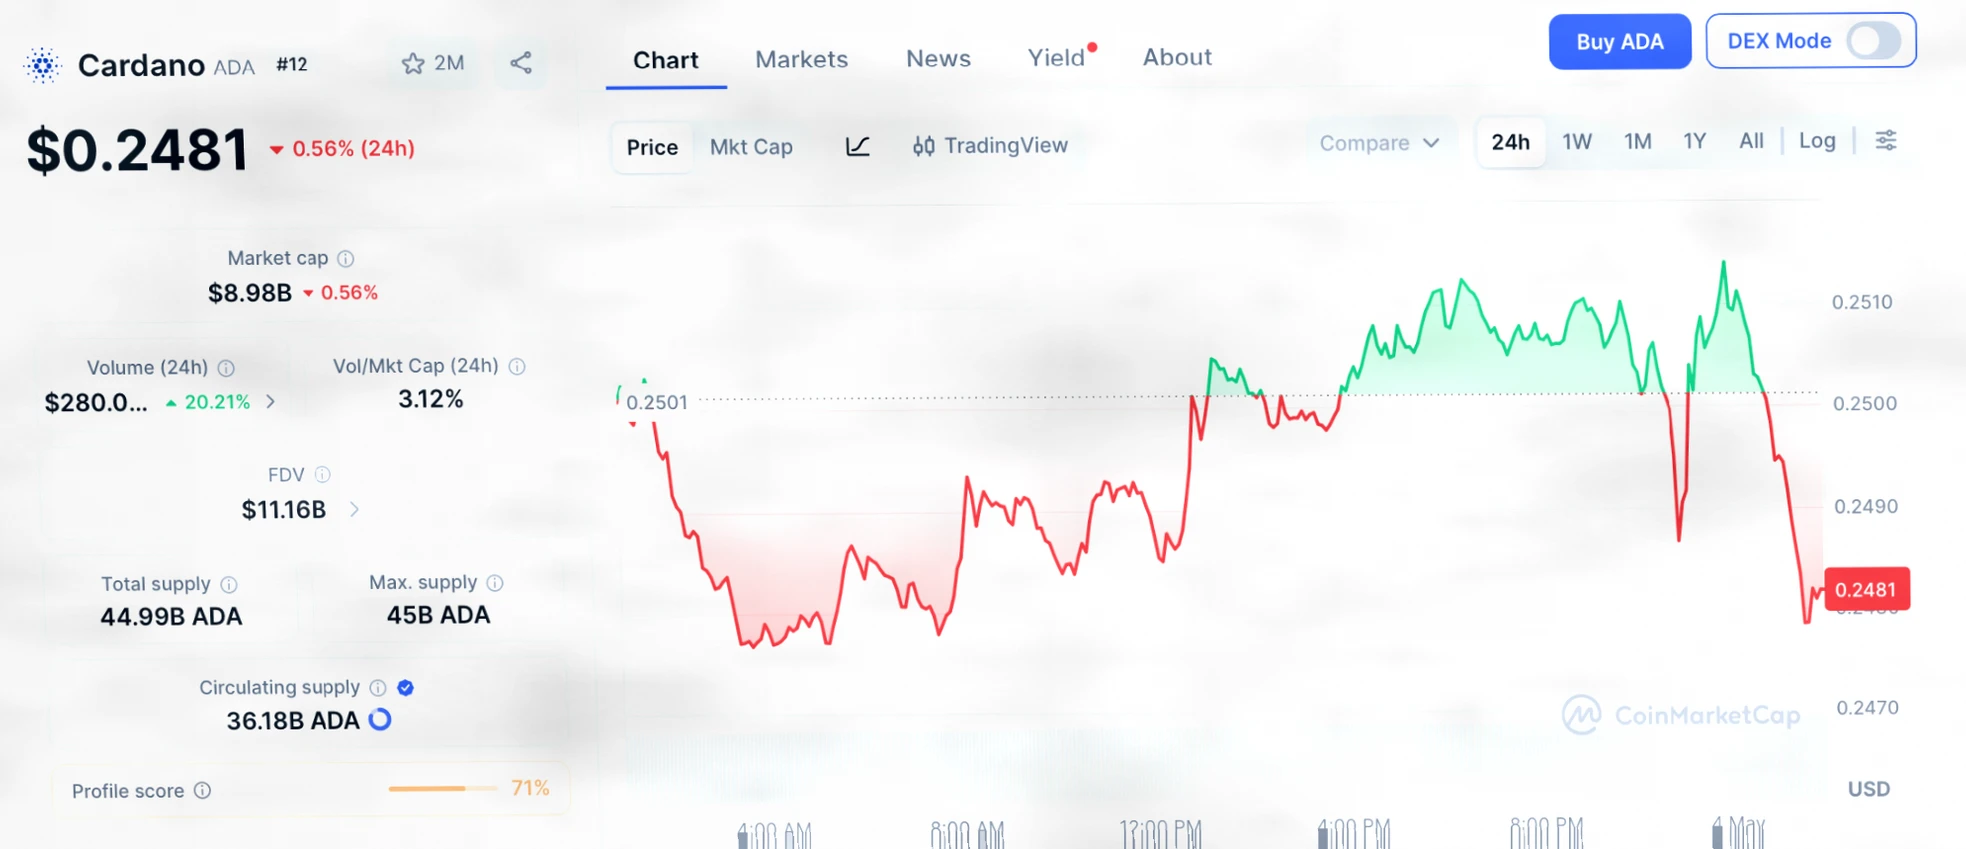The image size is (1966, 849).
Task: Click the Profile score progress bar
Action: tap(442, 789)
